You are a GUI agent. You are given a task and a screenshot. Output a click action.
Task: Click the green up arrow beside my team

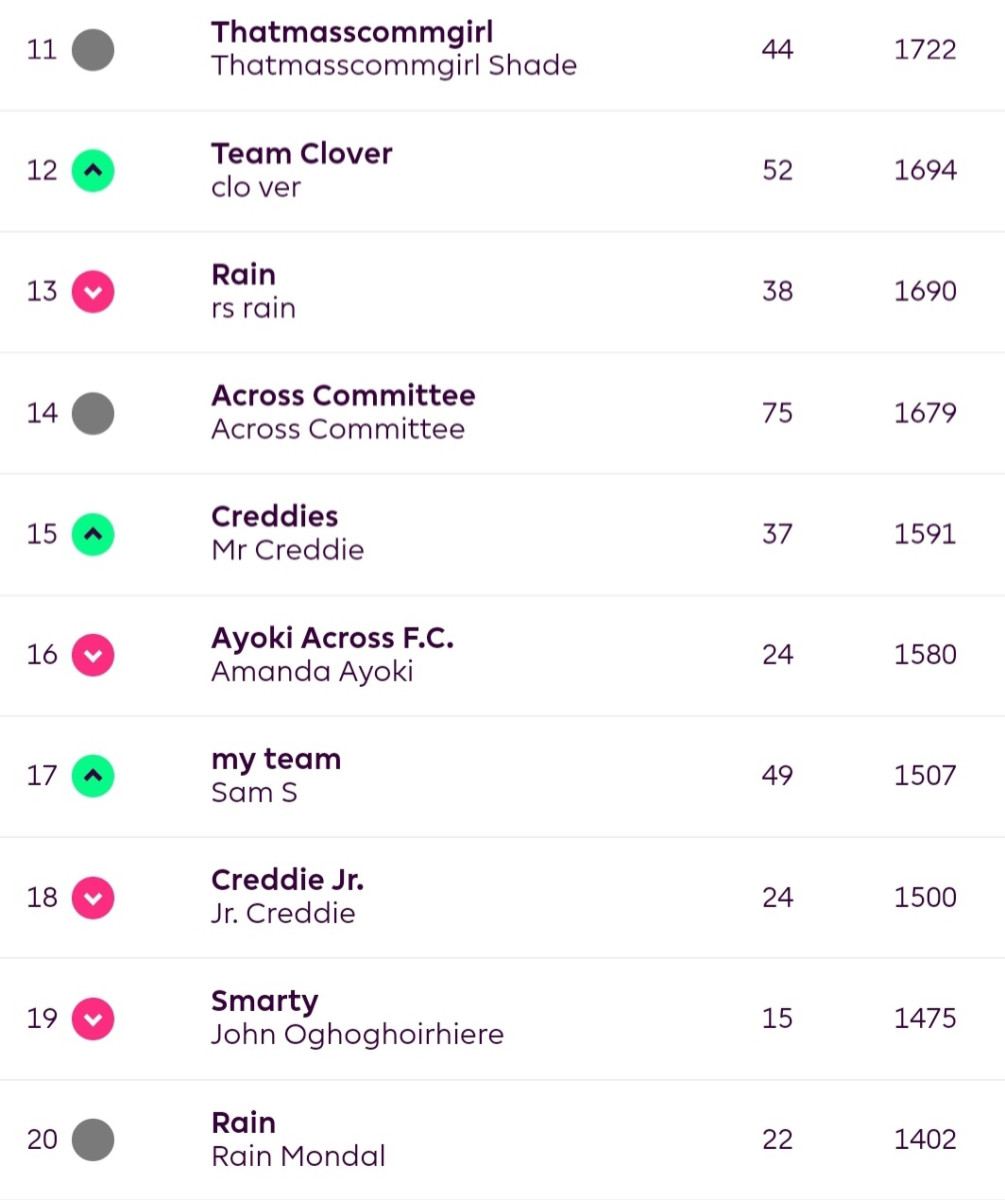(x=93, y=775)
